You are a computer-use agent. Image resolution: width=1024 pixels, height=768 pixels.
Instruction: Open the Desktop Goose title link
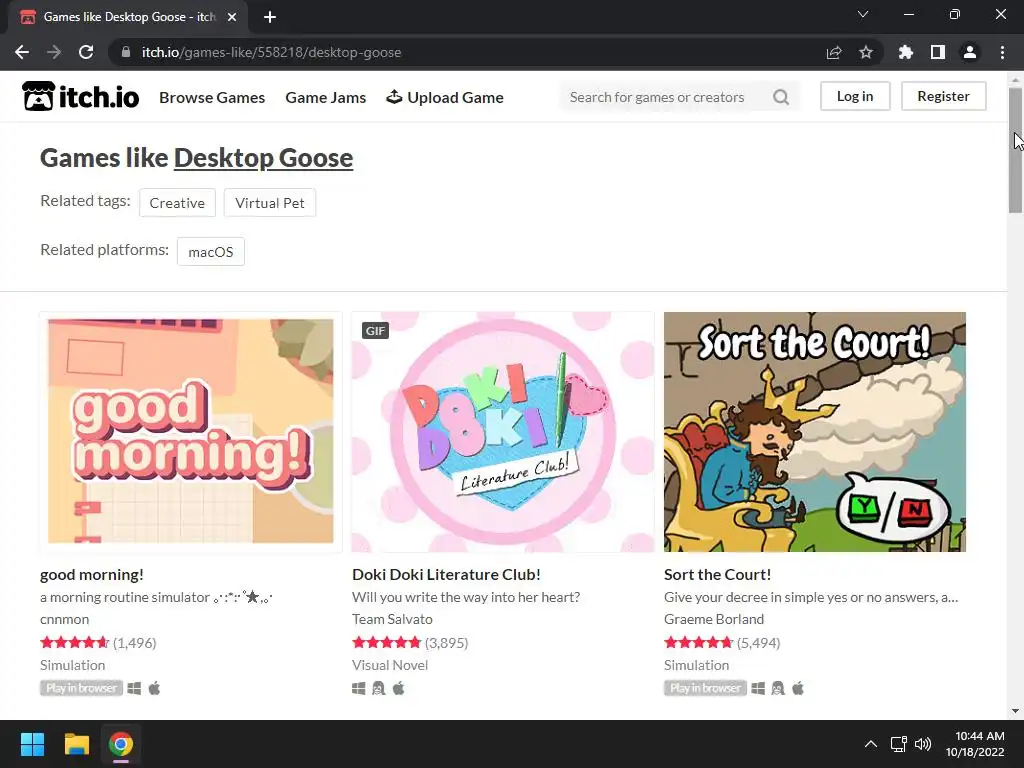pyautogui.click(x=263, y=158)
